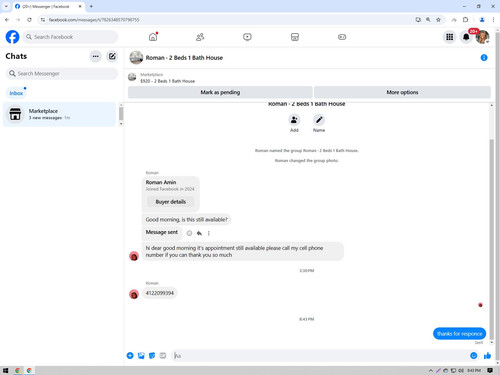Select the Inbox tab

point(16,93)
